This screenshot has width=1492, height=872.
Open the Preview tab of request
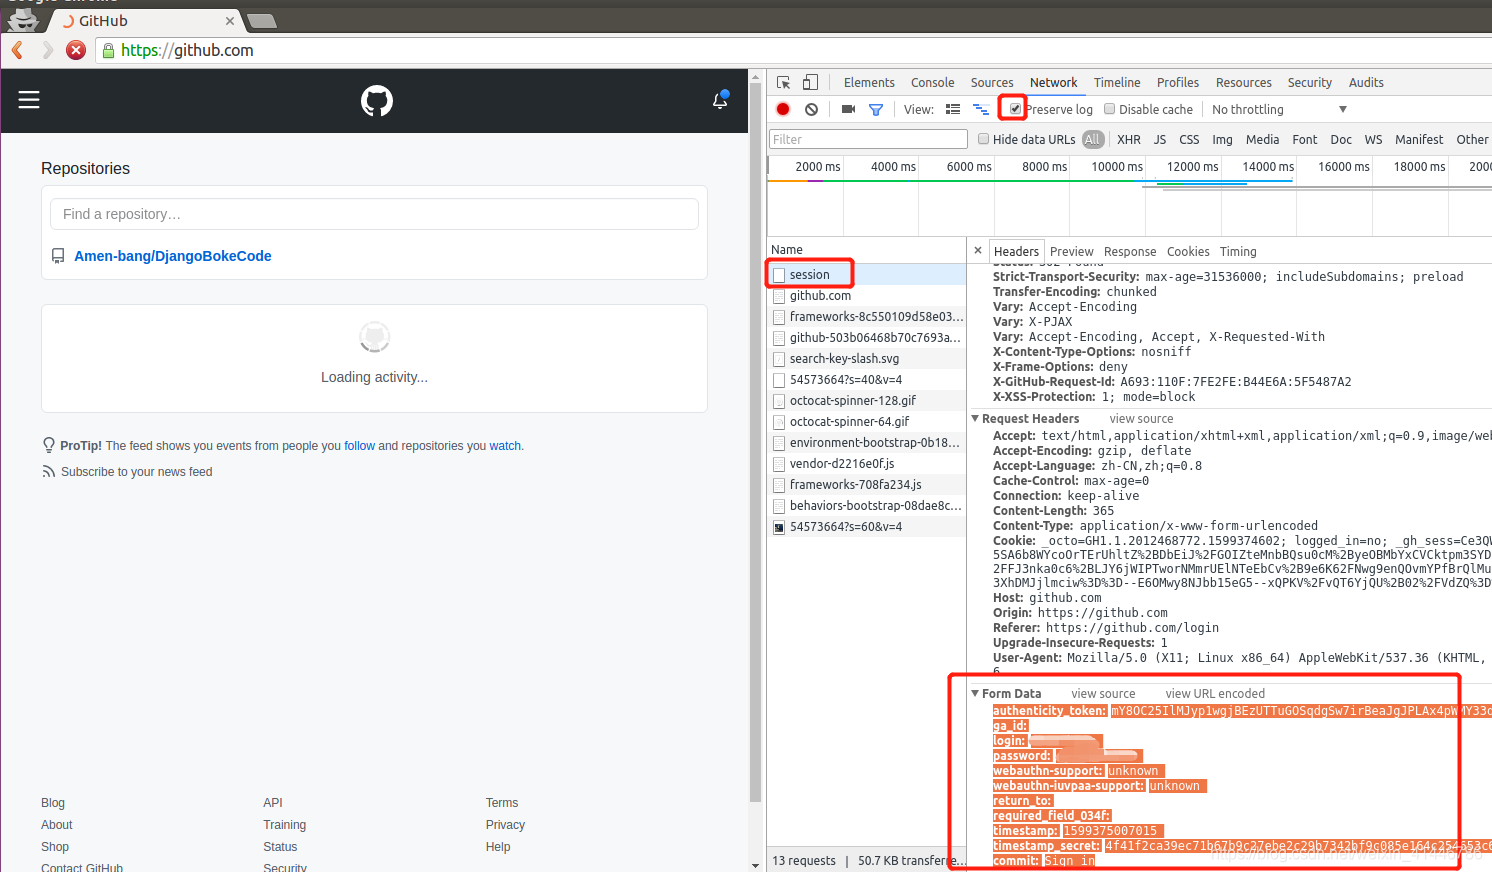(x=1071, y=251)
